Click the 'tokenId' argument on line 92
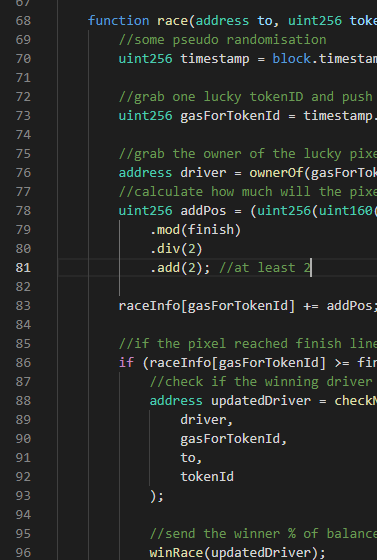 point(207,477)
